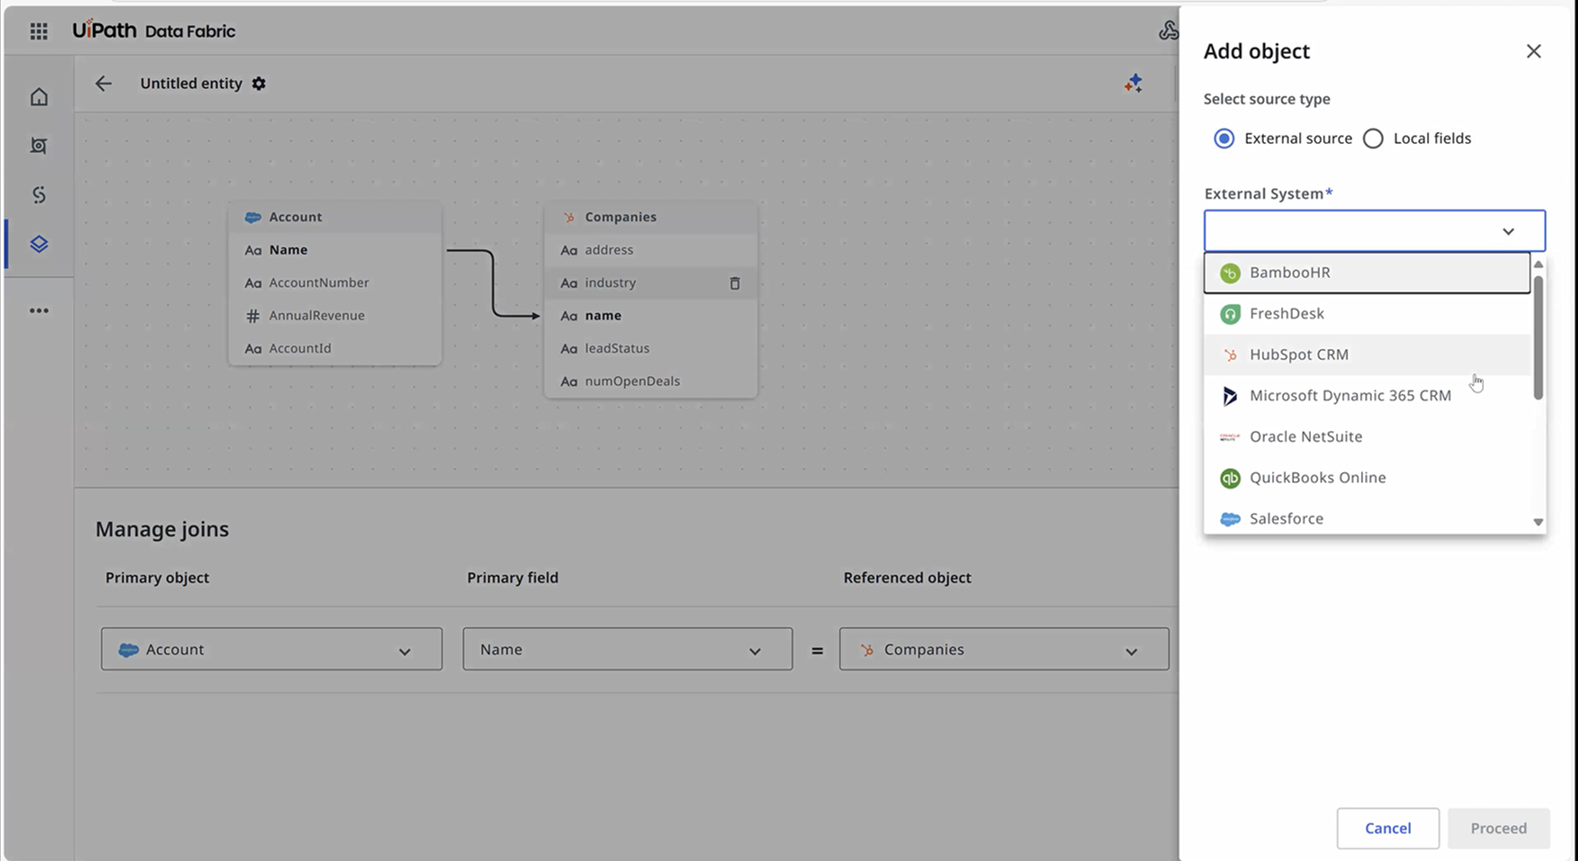
Task: Click the integration icon in top bar
Action: coord(1168,31)
